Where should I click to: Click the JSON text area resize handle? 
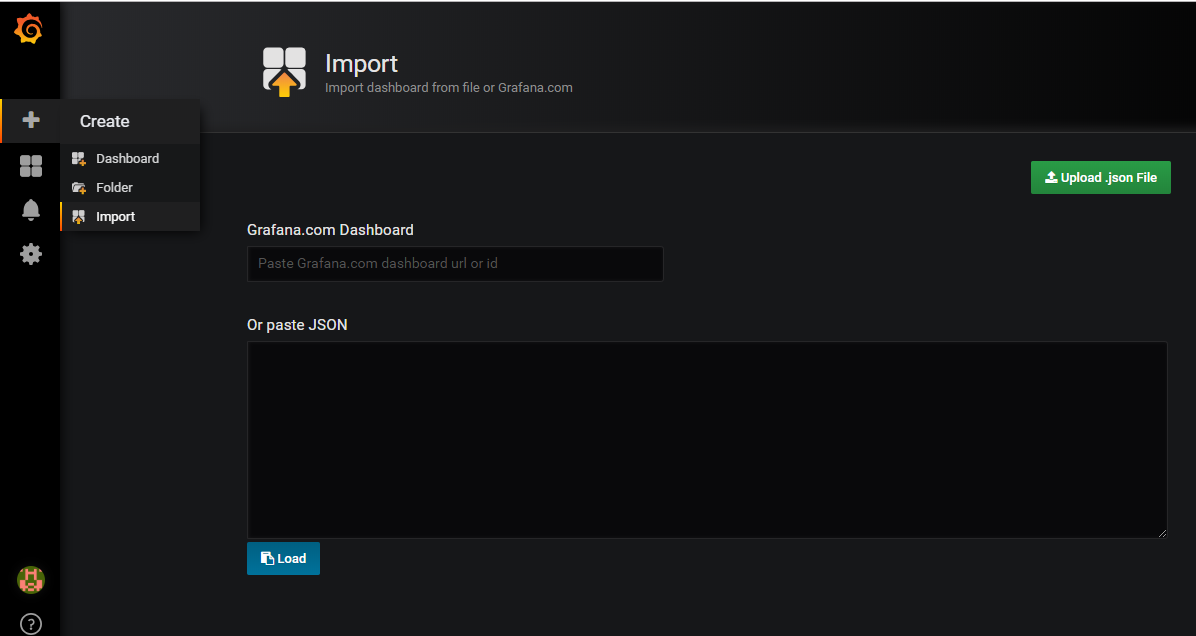click(x=1162, y=533)
